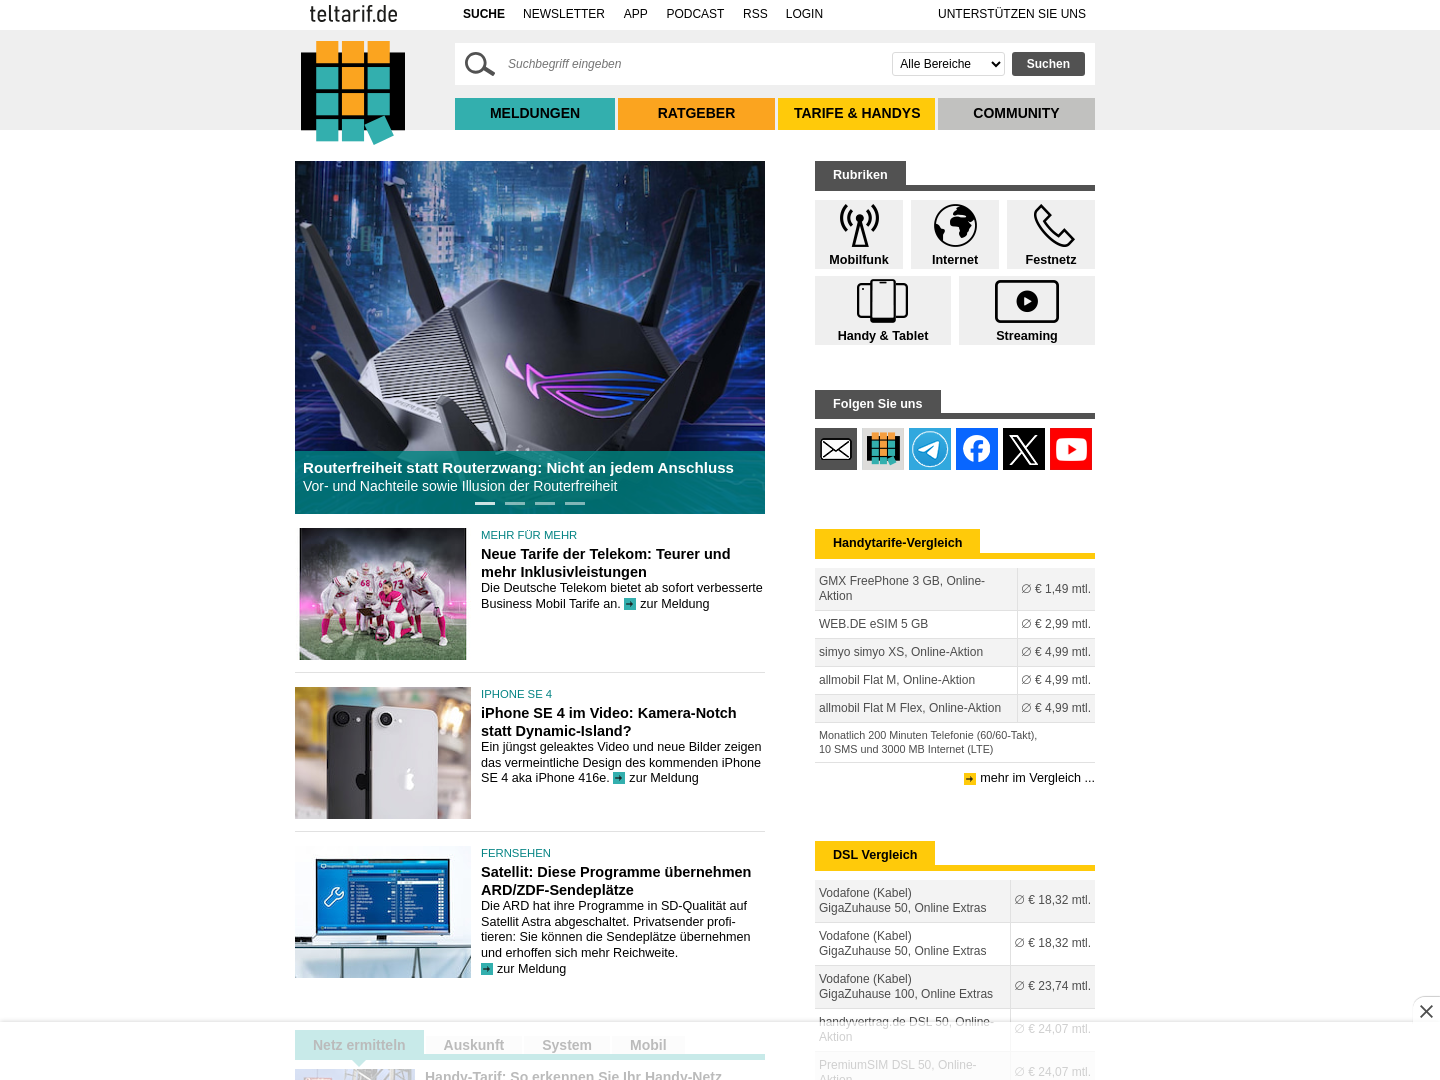Open headline 'Neue Tarife der Telekom'
1440x1080 pixels.
606,563
